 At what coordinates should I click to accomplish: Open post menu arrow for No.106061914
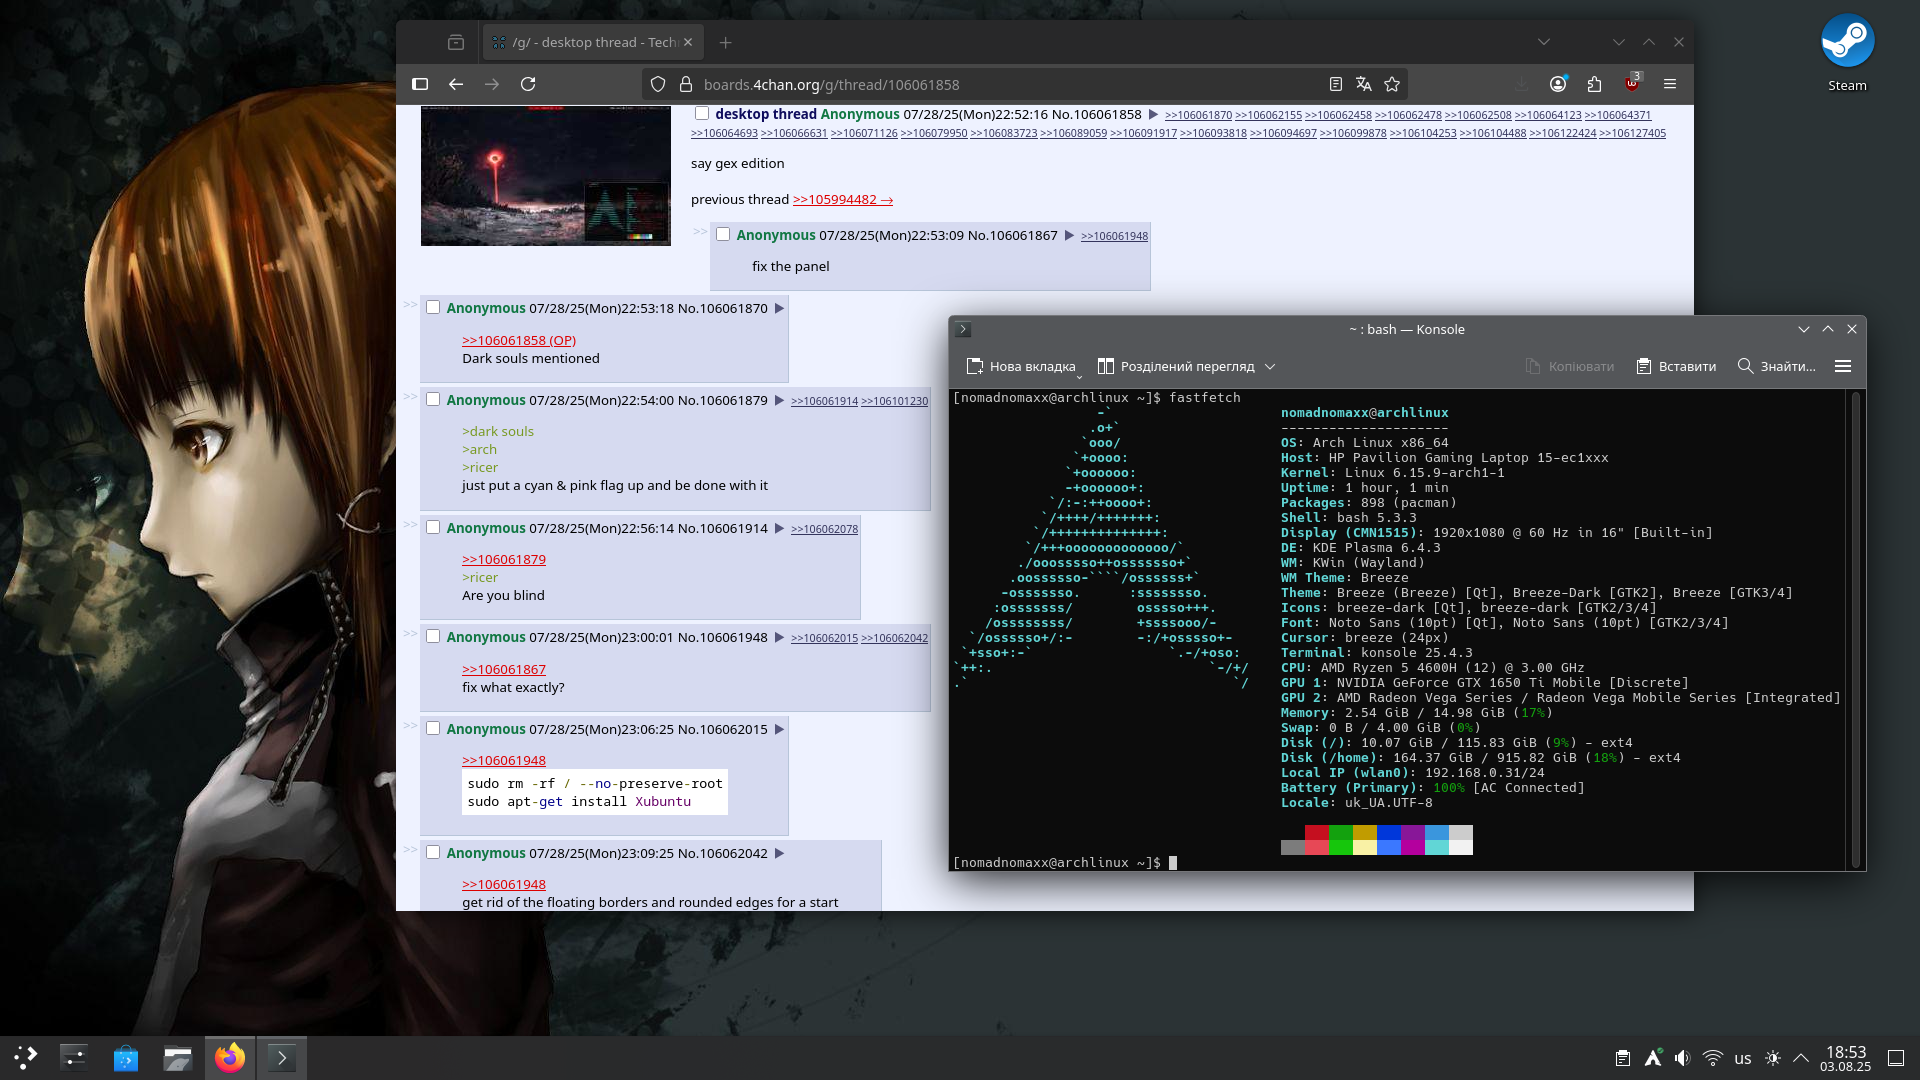click(779, 528)
